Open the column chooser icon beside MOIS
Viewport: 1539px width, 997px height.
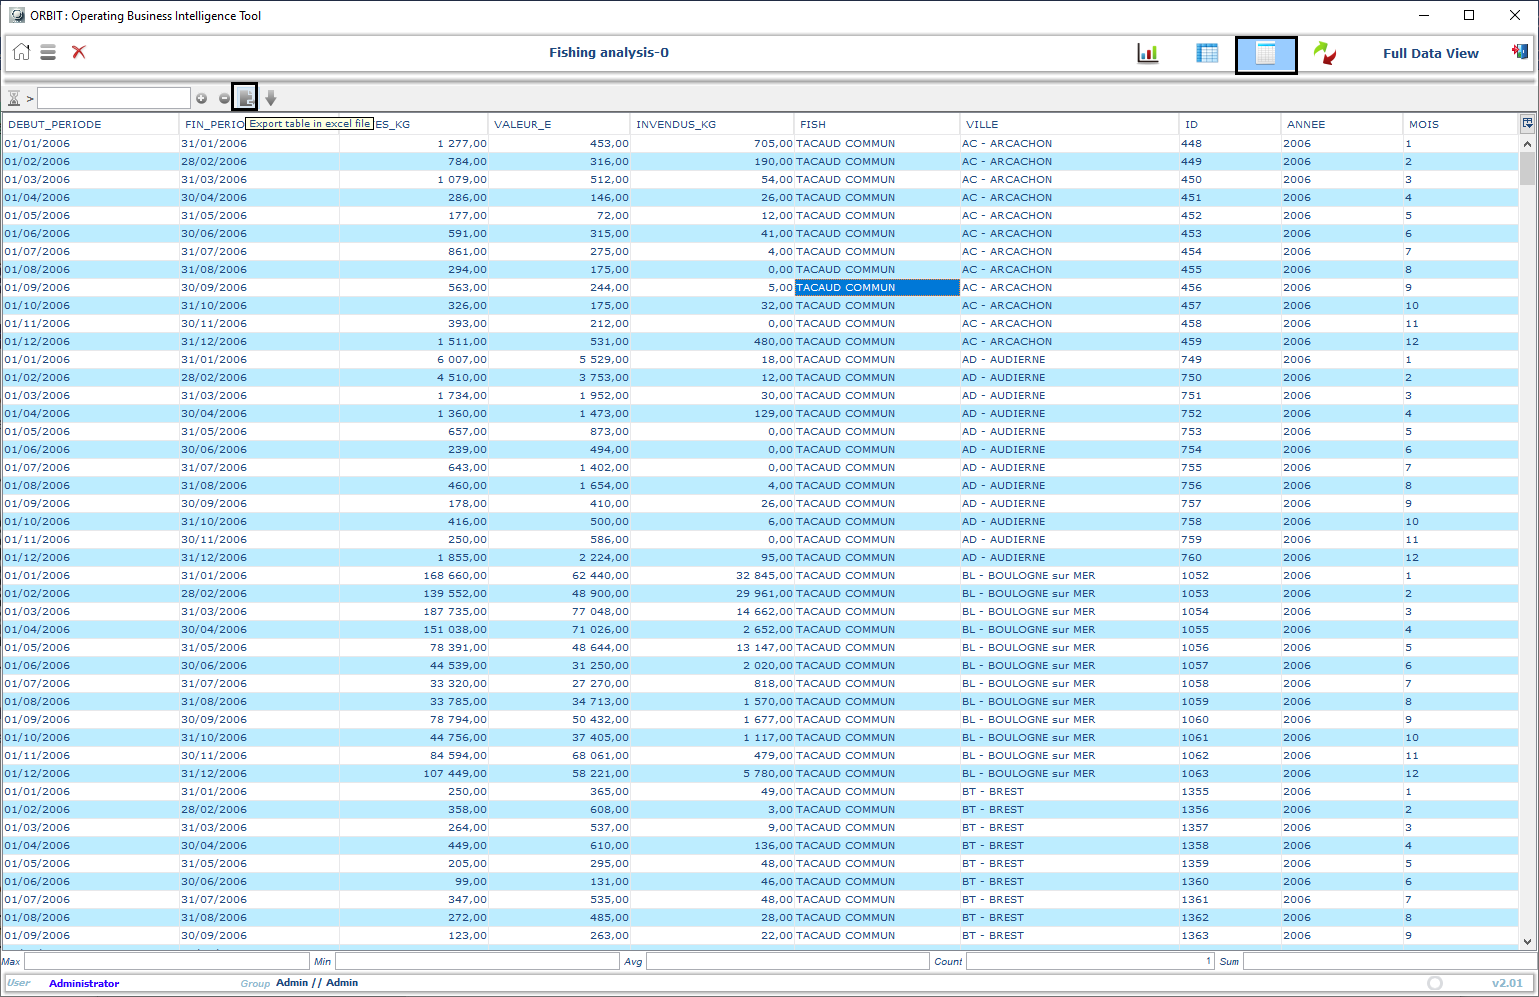coord(1527,123)
